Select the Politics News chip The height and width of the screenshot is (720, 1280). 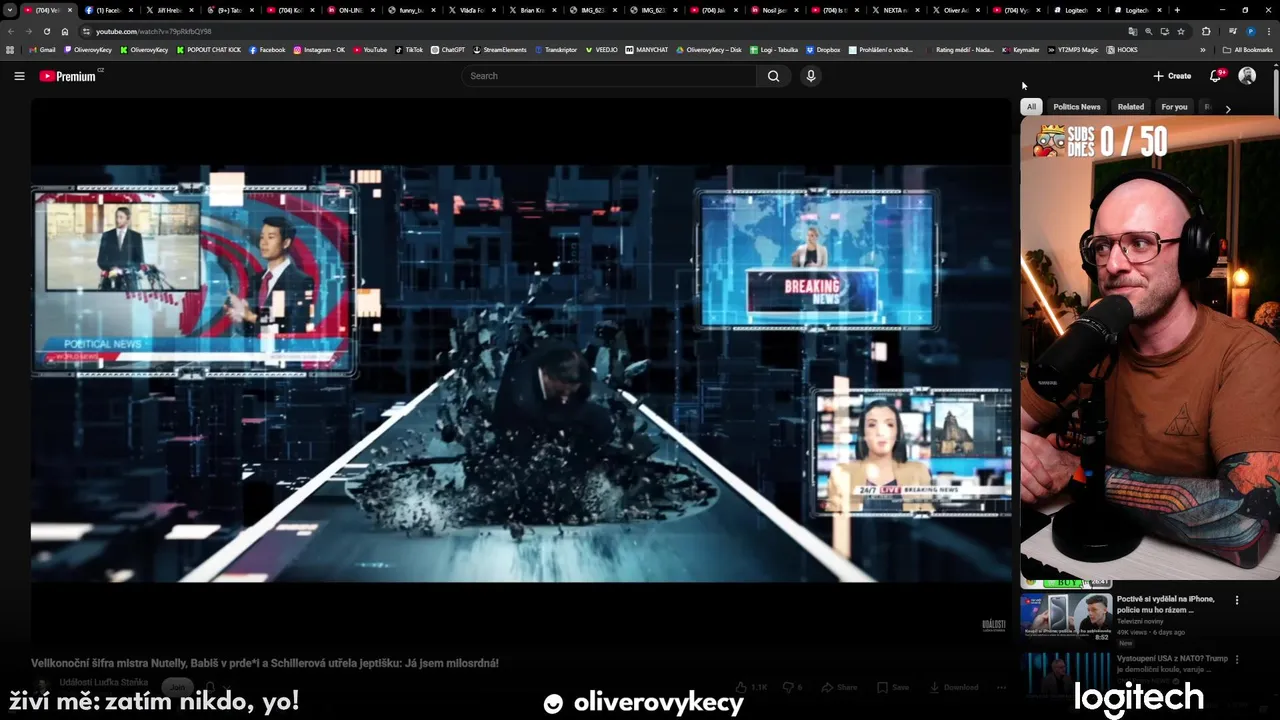(1077, 107)
